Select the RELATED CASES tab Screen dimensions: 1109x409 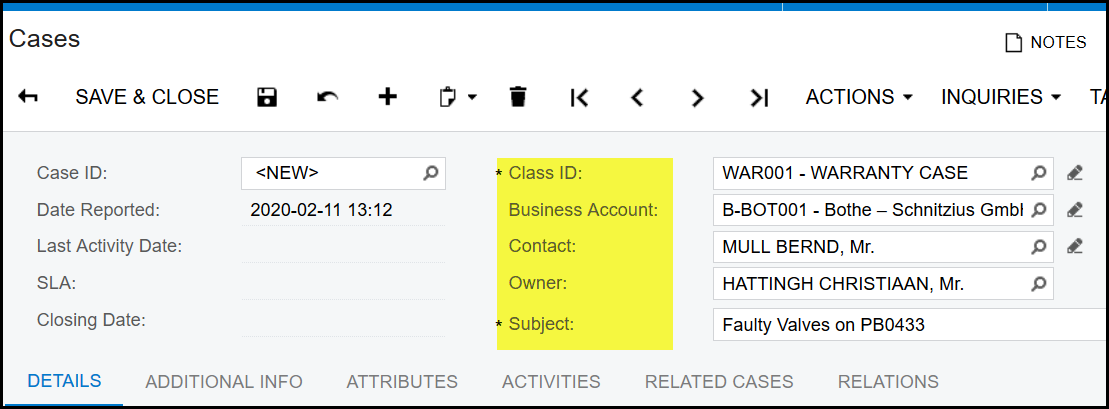(x=719, y=381)
